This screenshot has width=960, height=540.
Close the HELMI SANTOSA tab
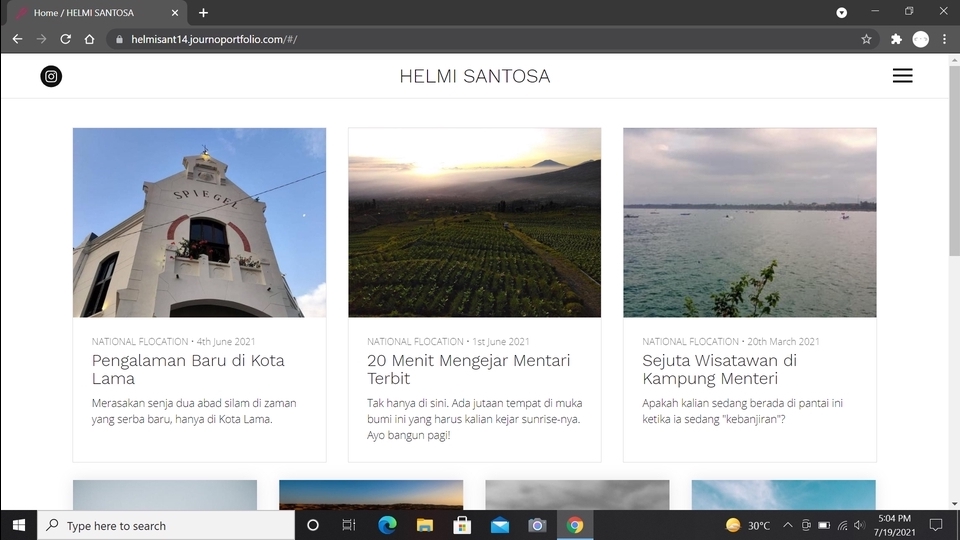tap(175, 12)
